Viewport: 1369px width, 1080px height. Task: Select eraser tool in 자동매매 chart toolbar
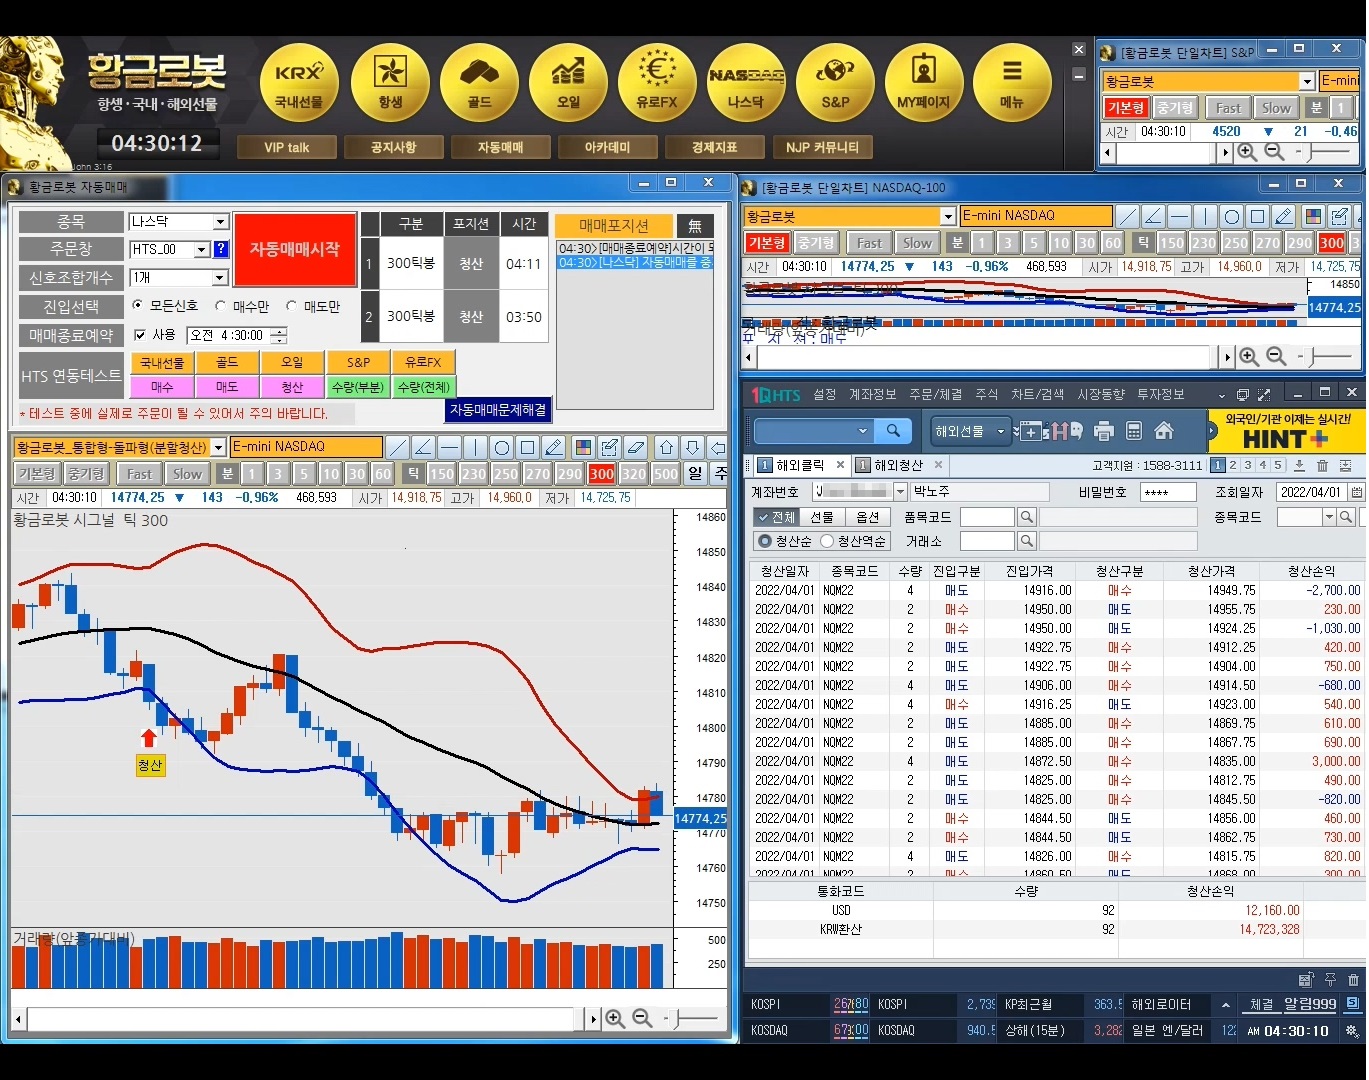point(635,447)
